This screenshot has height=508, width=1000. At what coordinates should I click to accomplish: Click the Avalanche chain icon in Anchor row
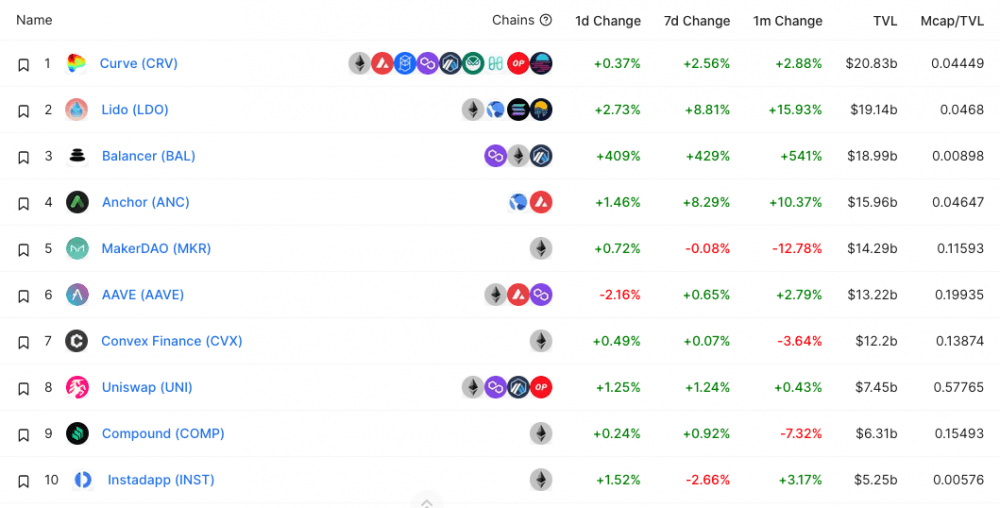541,202
